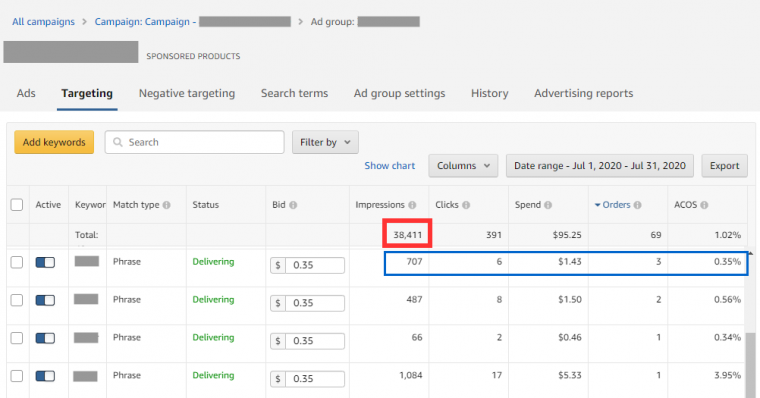Image resolution: width=760 pixels, height=398 pixels.
Task: Click the Add keywords button
Action: (54, 142)
